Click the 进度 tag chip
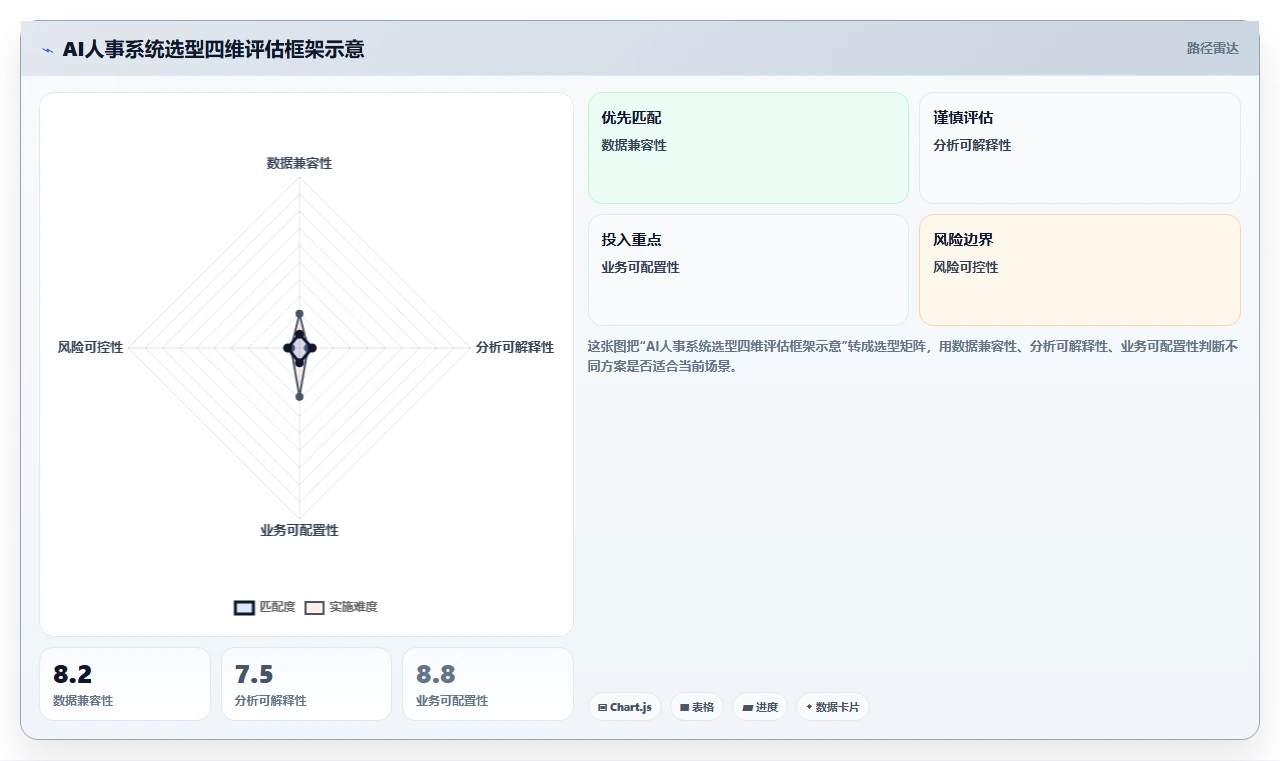 [x=760, y=707]
